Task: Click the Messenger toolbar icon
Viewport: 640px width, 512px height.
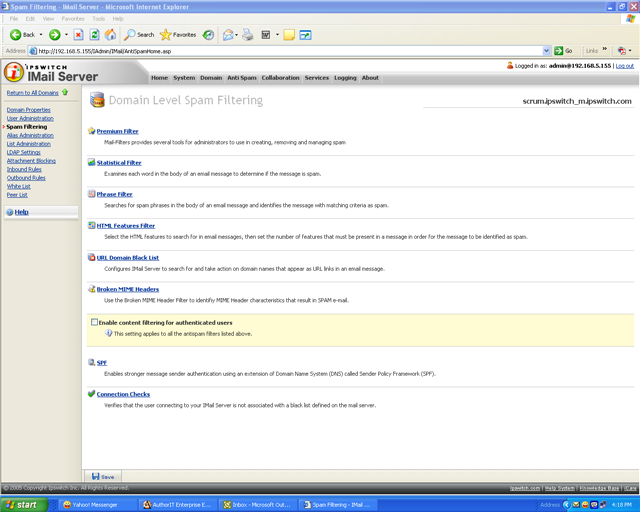Action: pos(305,35)
